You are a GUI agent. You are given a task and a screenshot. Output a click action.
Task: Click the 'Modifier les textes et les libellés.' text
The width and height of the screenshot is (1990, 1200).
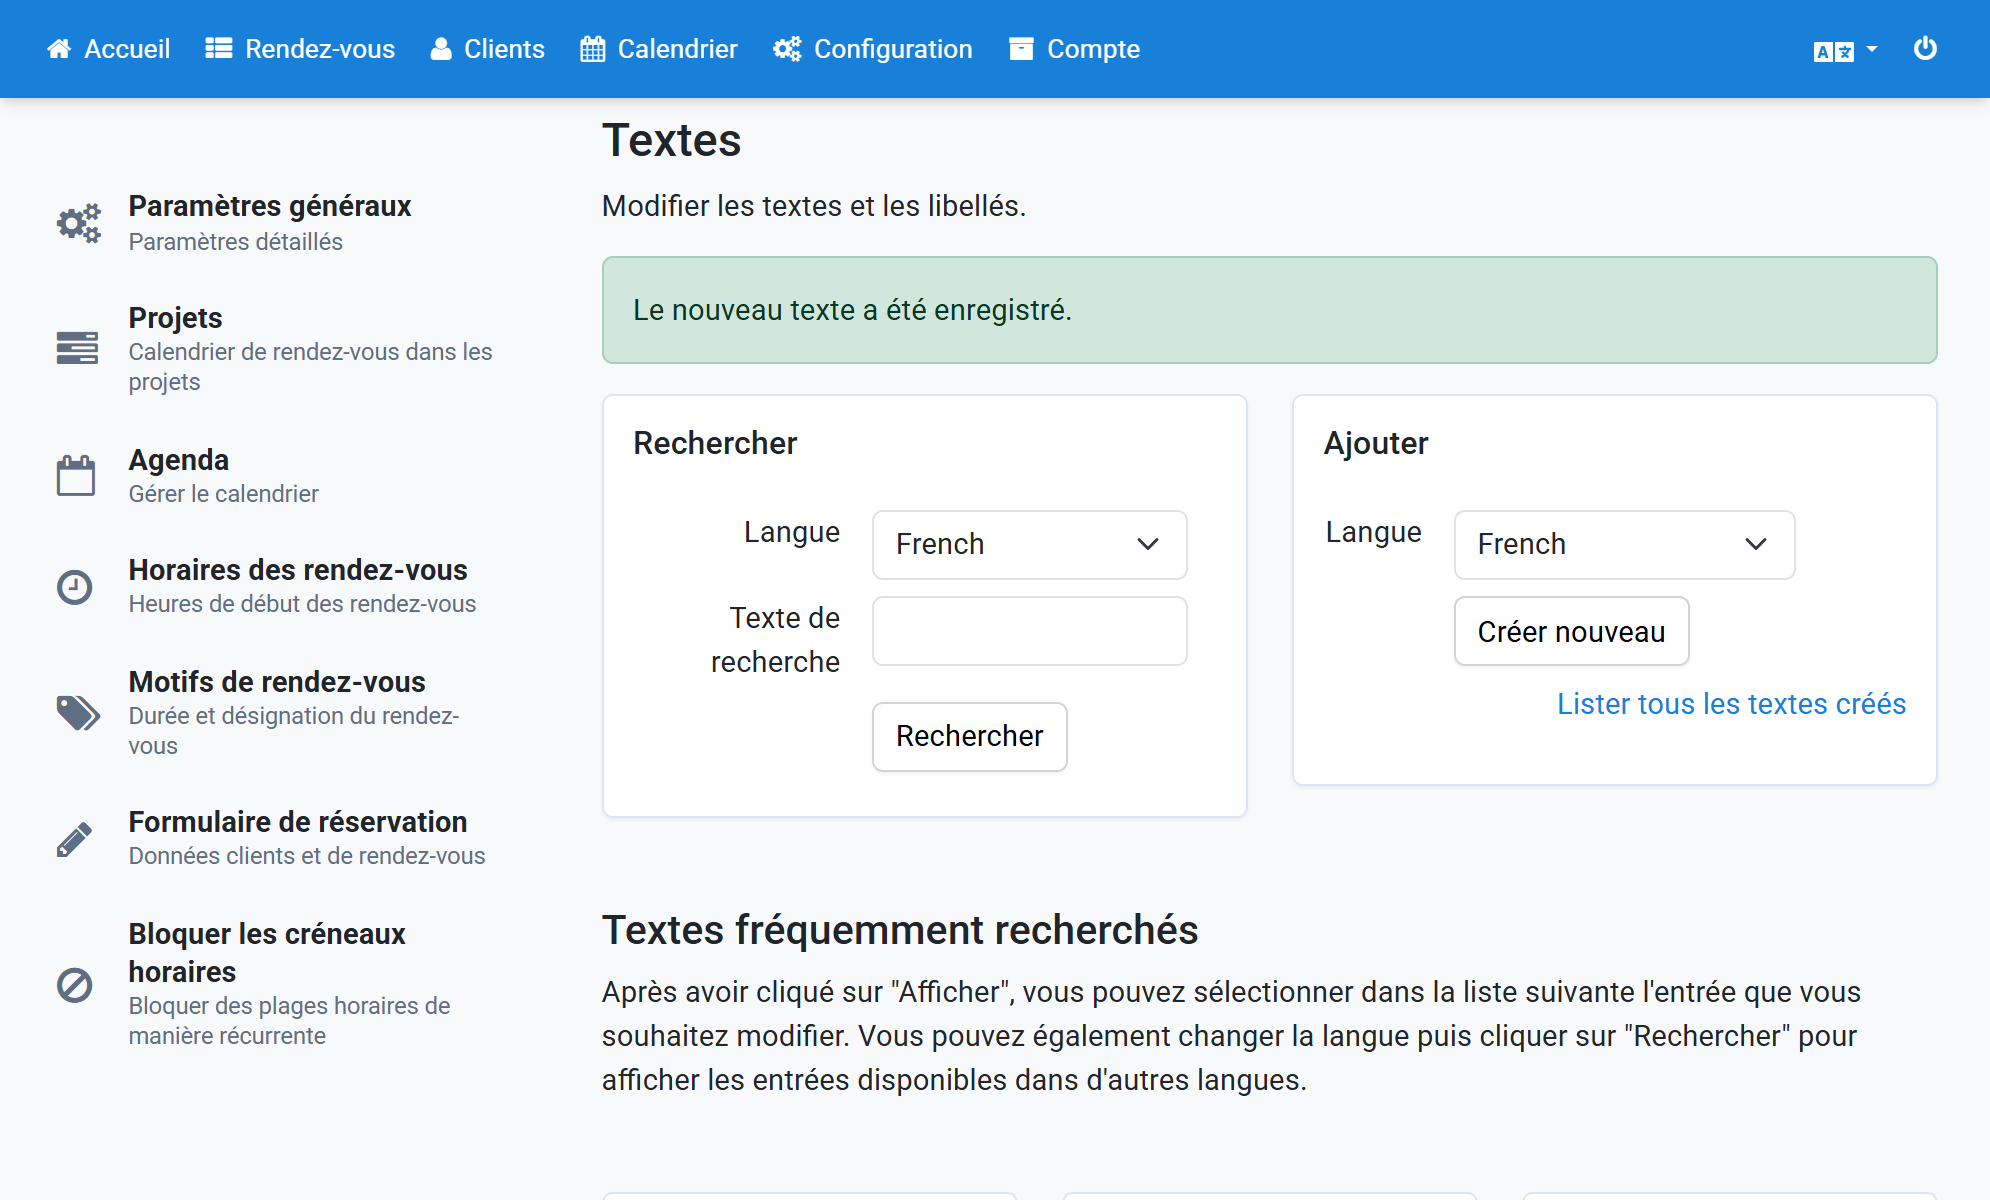(x=814, y=206)
